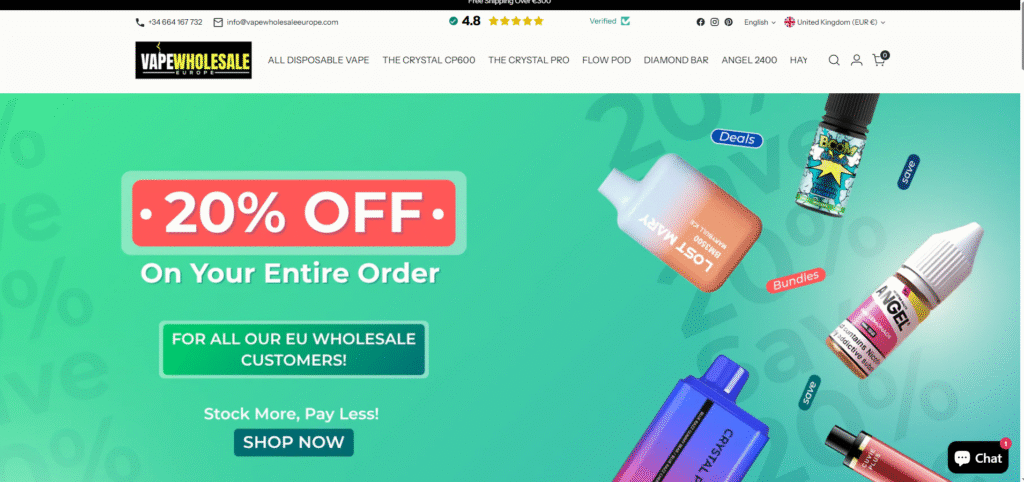Screen dimensions: 1024x482
Task: Open ALL DISPOSABLE VAPE menu
Action: [319, 60]
